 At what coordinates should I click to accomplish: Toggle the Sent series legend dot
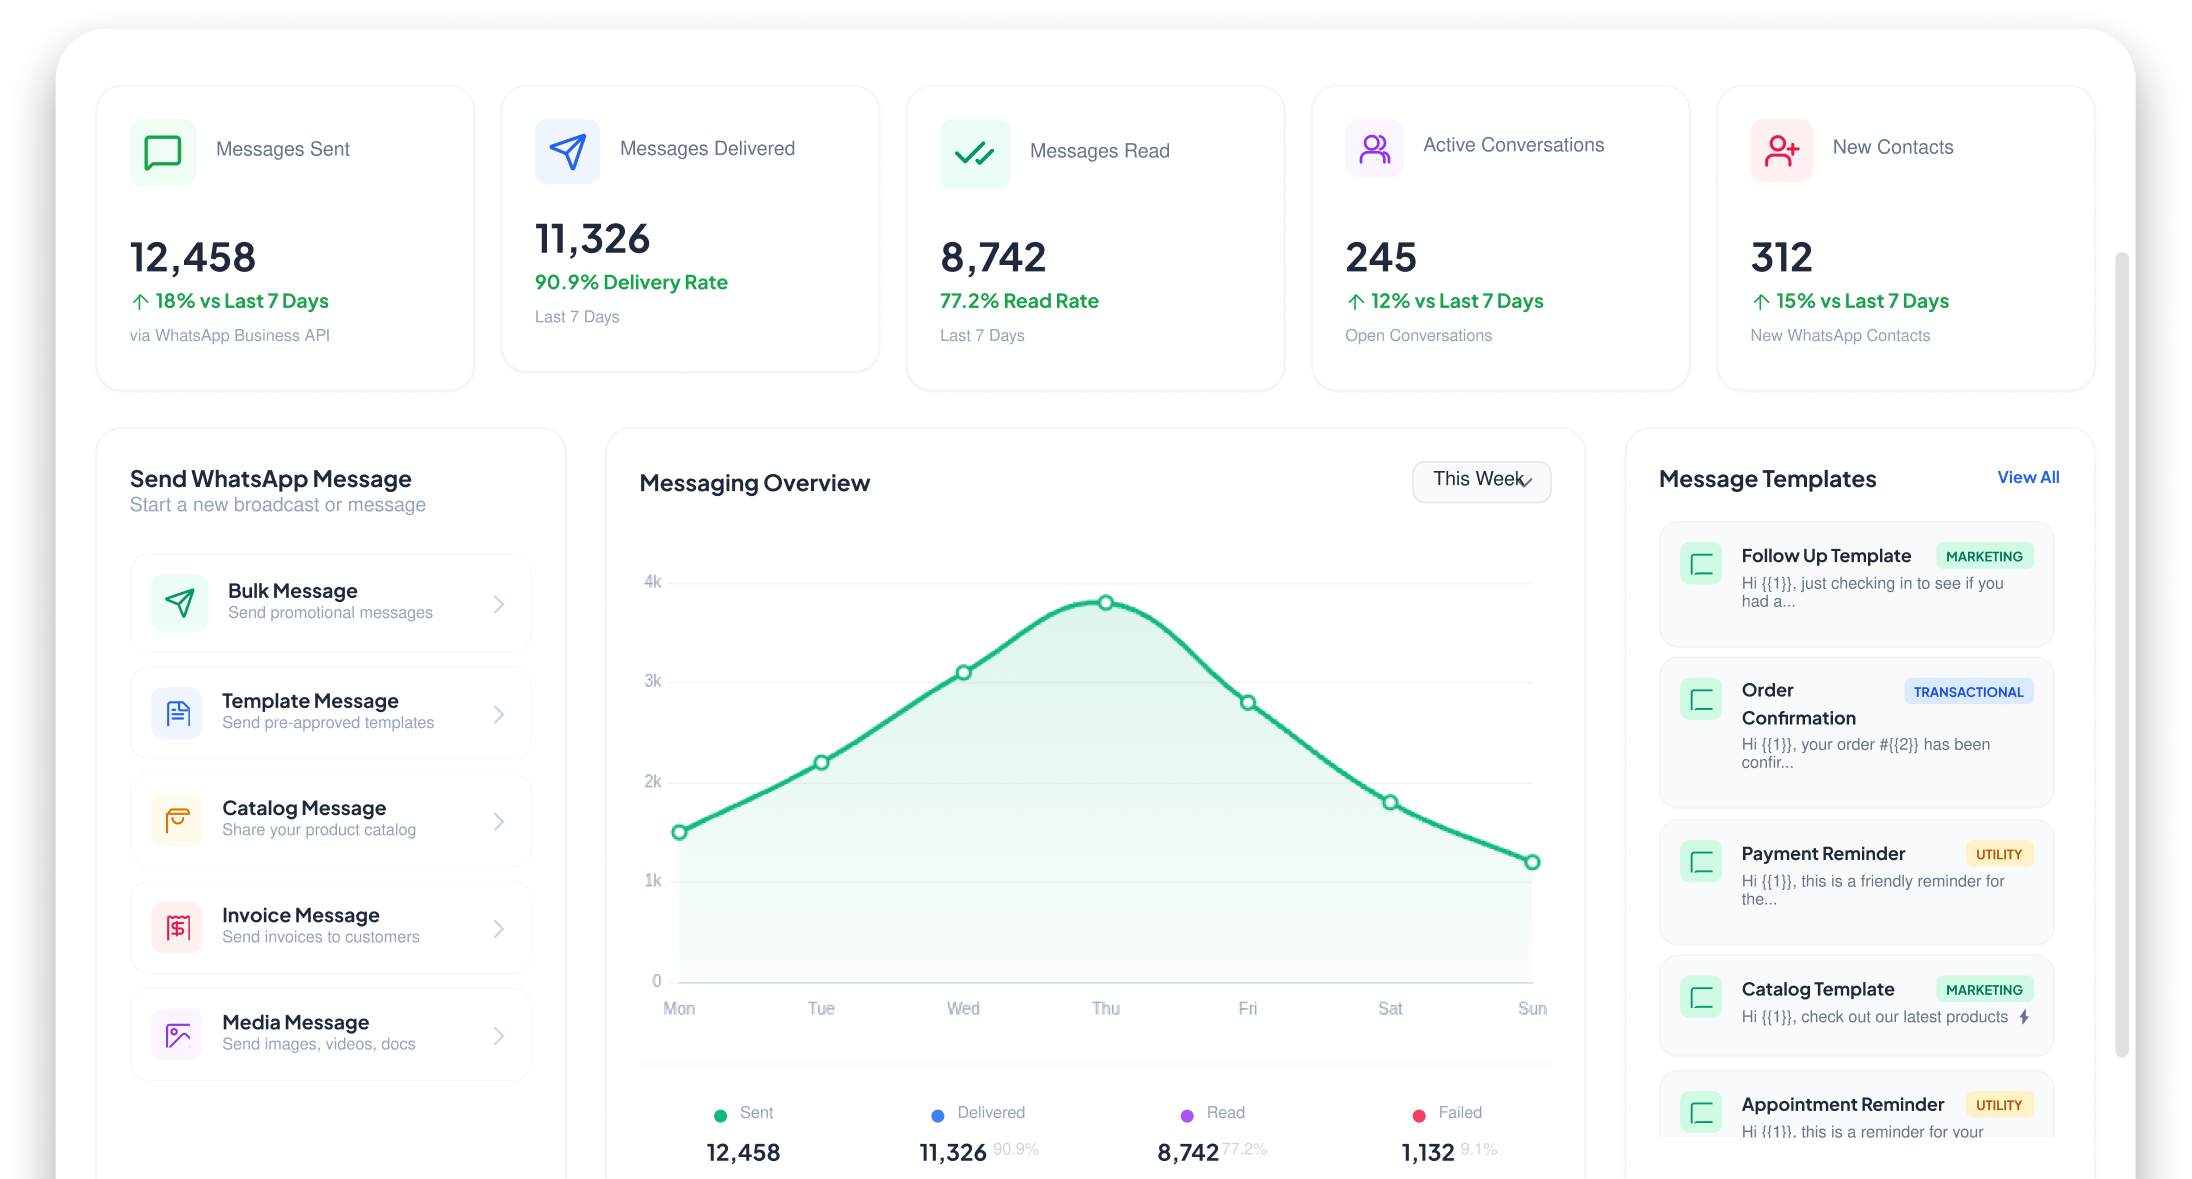tap(720, 1115)
